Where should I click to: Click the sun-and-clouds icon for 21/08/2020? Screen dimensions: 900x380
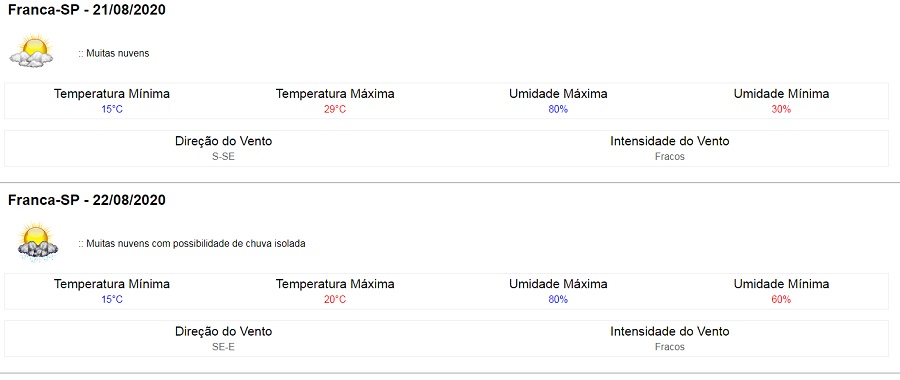[x=32, y=51]
